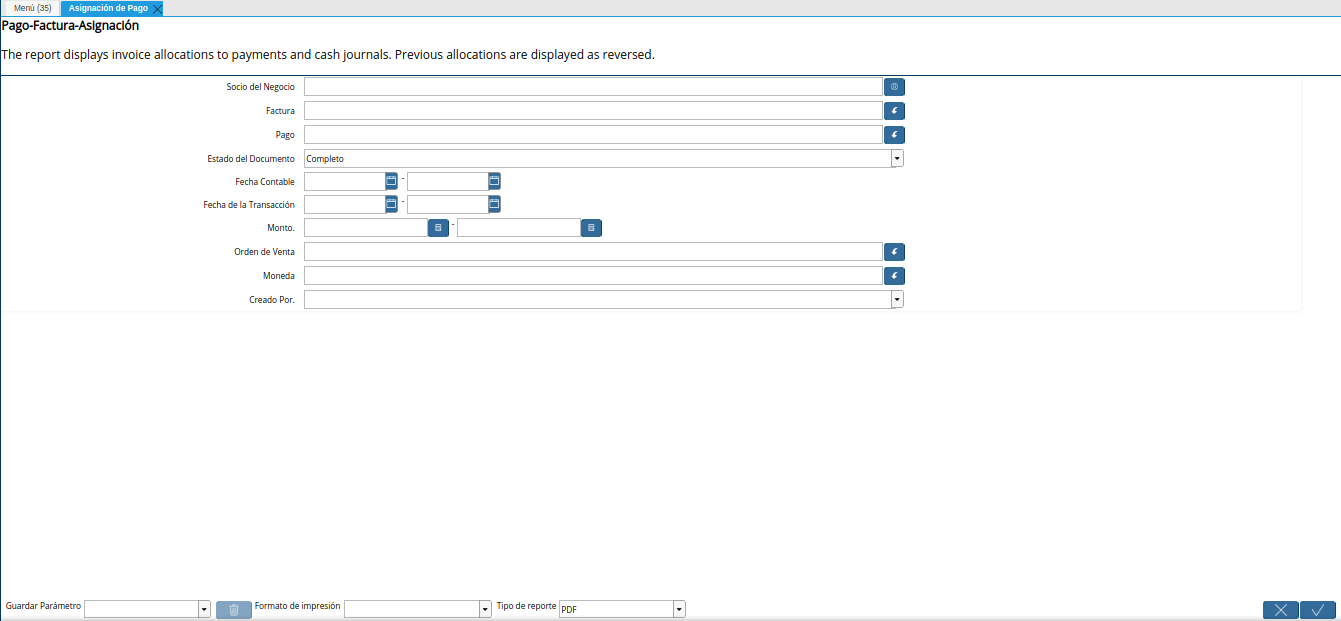Open the Moneda search icon

click(894, 276)
